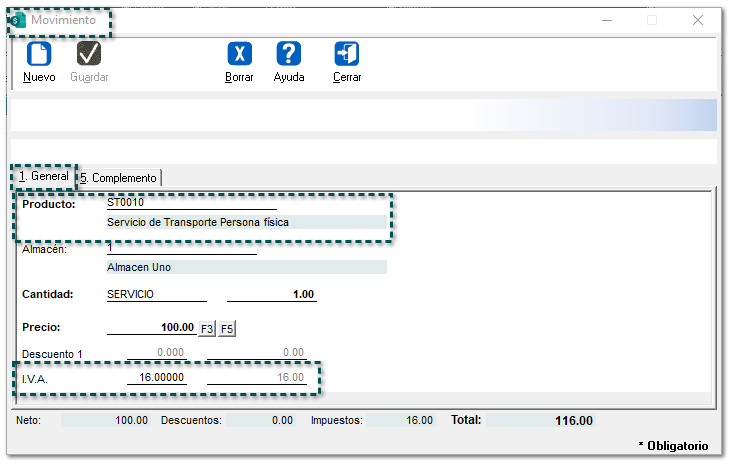Click the Movimiento window title
The image size is (731, 464).
[63, 20]
